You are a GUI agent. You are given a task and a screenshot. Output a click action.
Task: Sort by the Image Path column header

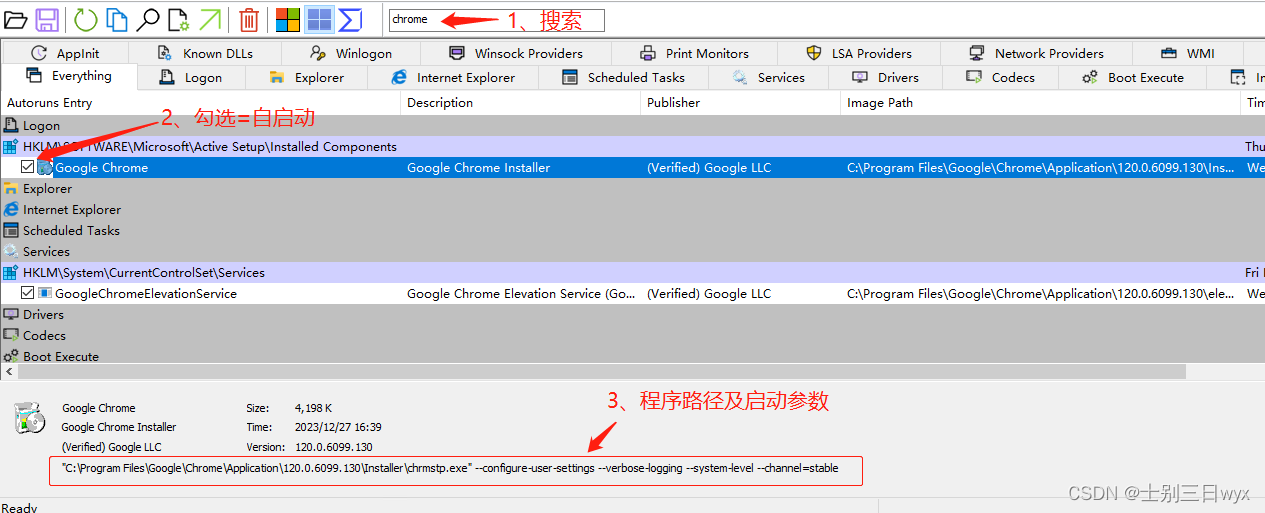[1040, 102]
